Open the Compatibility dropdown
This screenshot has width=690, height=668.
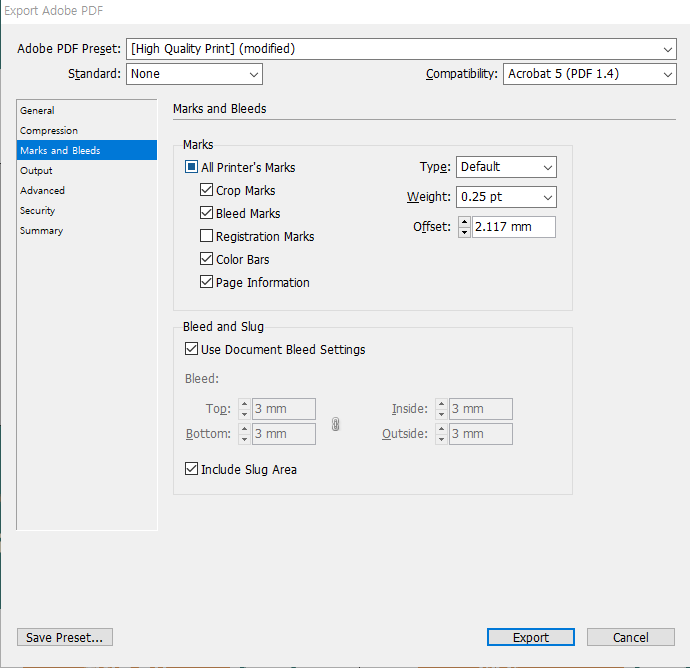590,74
